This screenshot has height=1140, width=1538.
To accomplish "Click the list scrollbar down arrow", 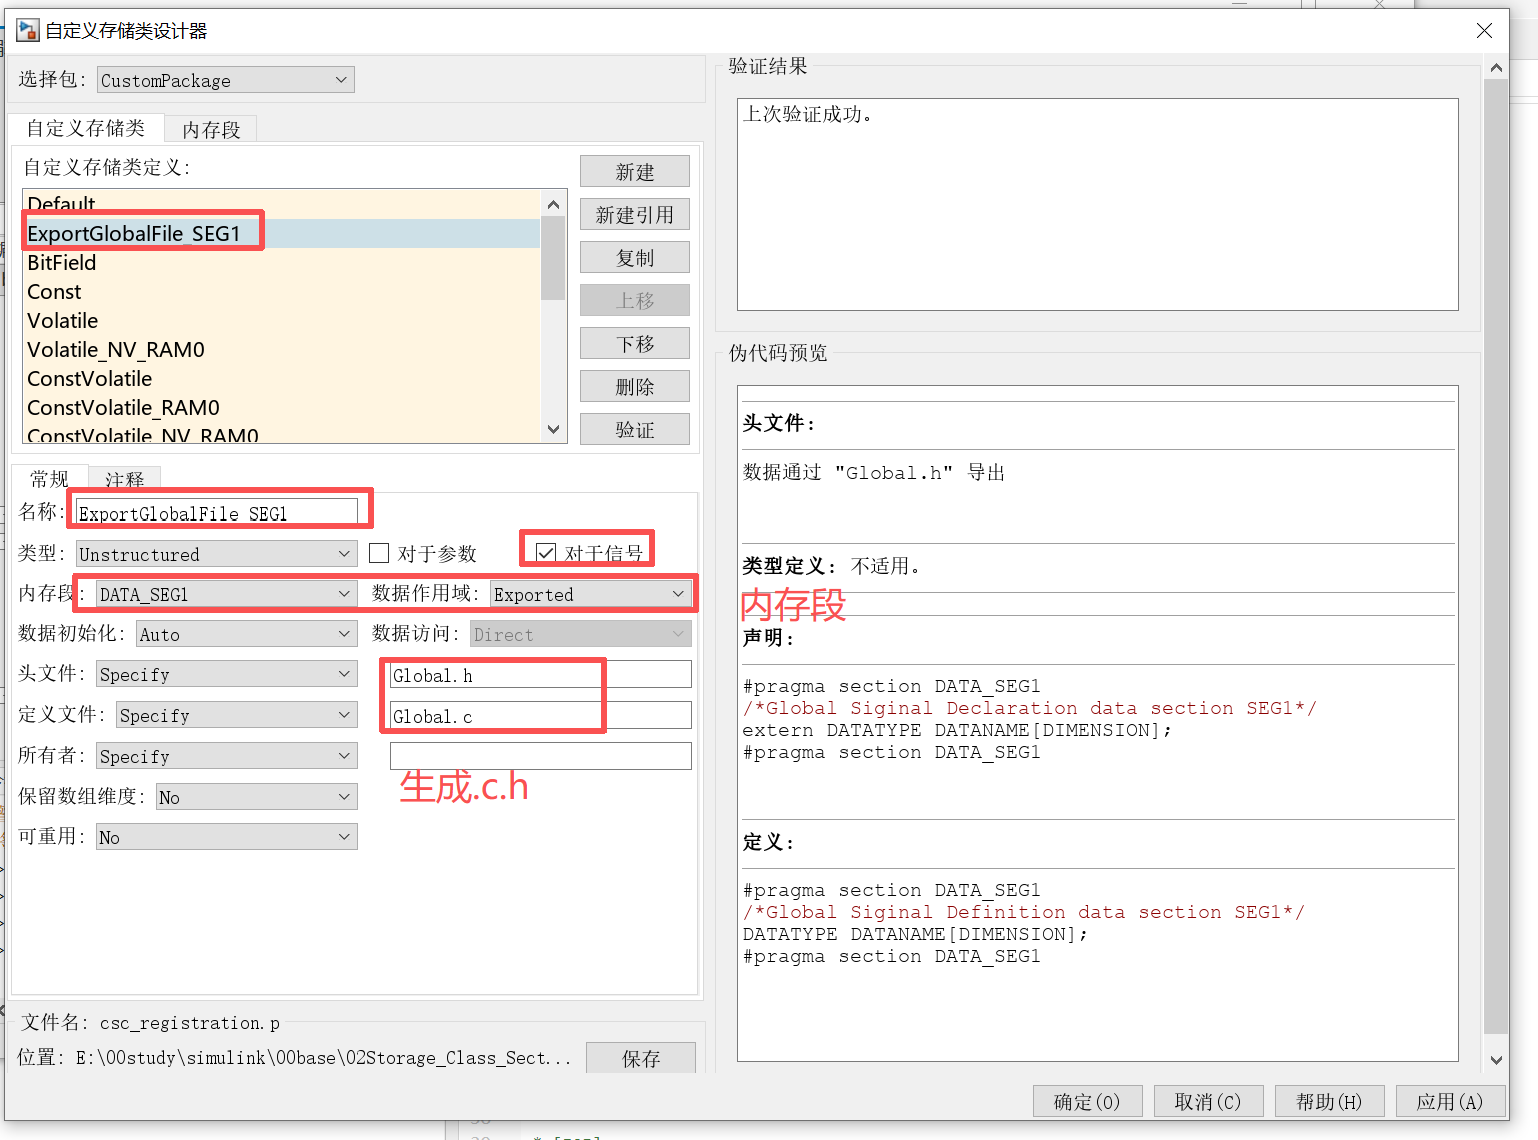I will coord(553,430).
